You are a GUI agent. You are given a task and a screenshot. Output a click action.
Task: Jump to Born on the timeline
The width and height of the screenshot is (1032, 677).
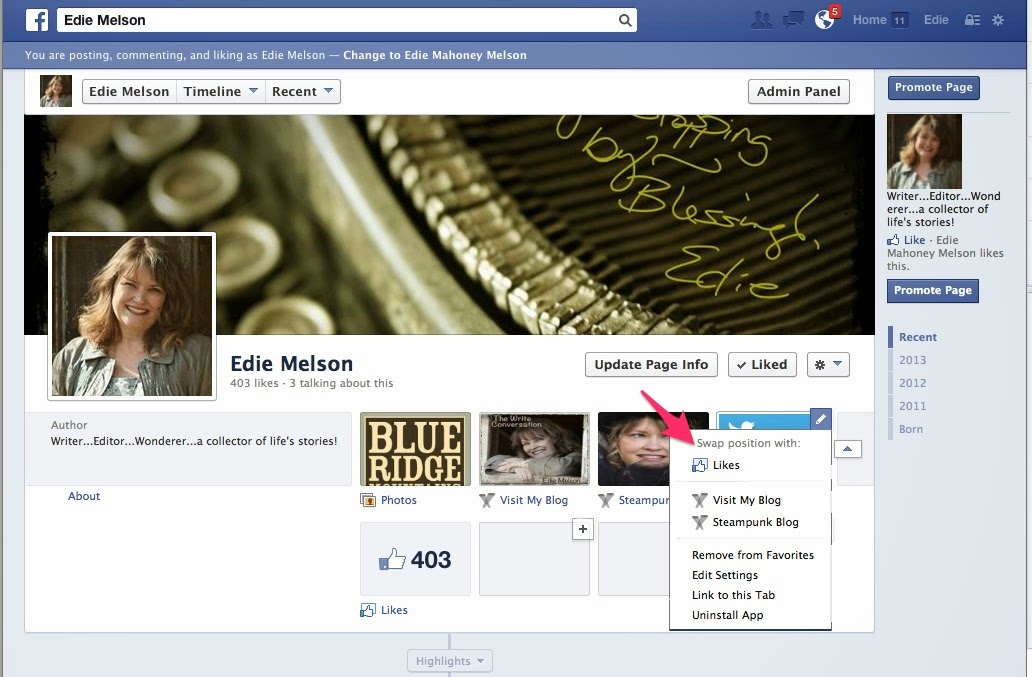[x=911, y=429]
